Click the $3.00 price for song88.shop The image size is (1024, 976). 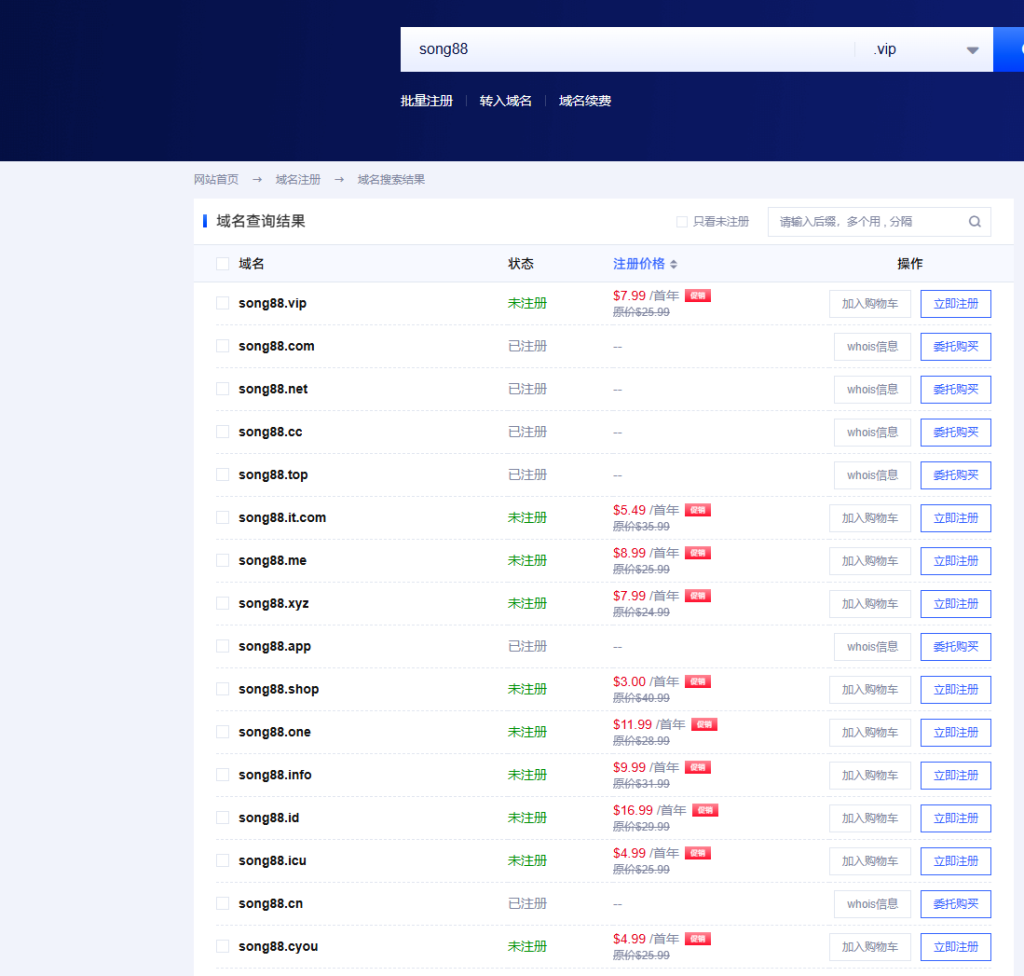(x=629, y=681)
